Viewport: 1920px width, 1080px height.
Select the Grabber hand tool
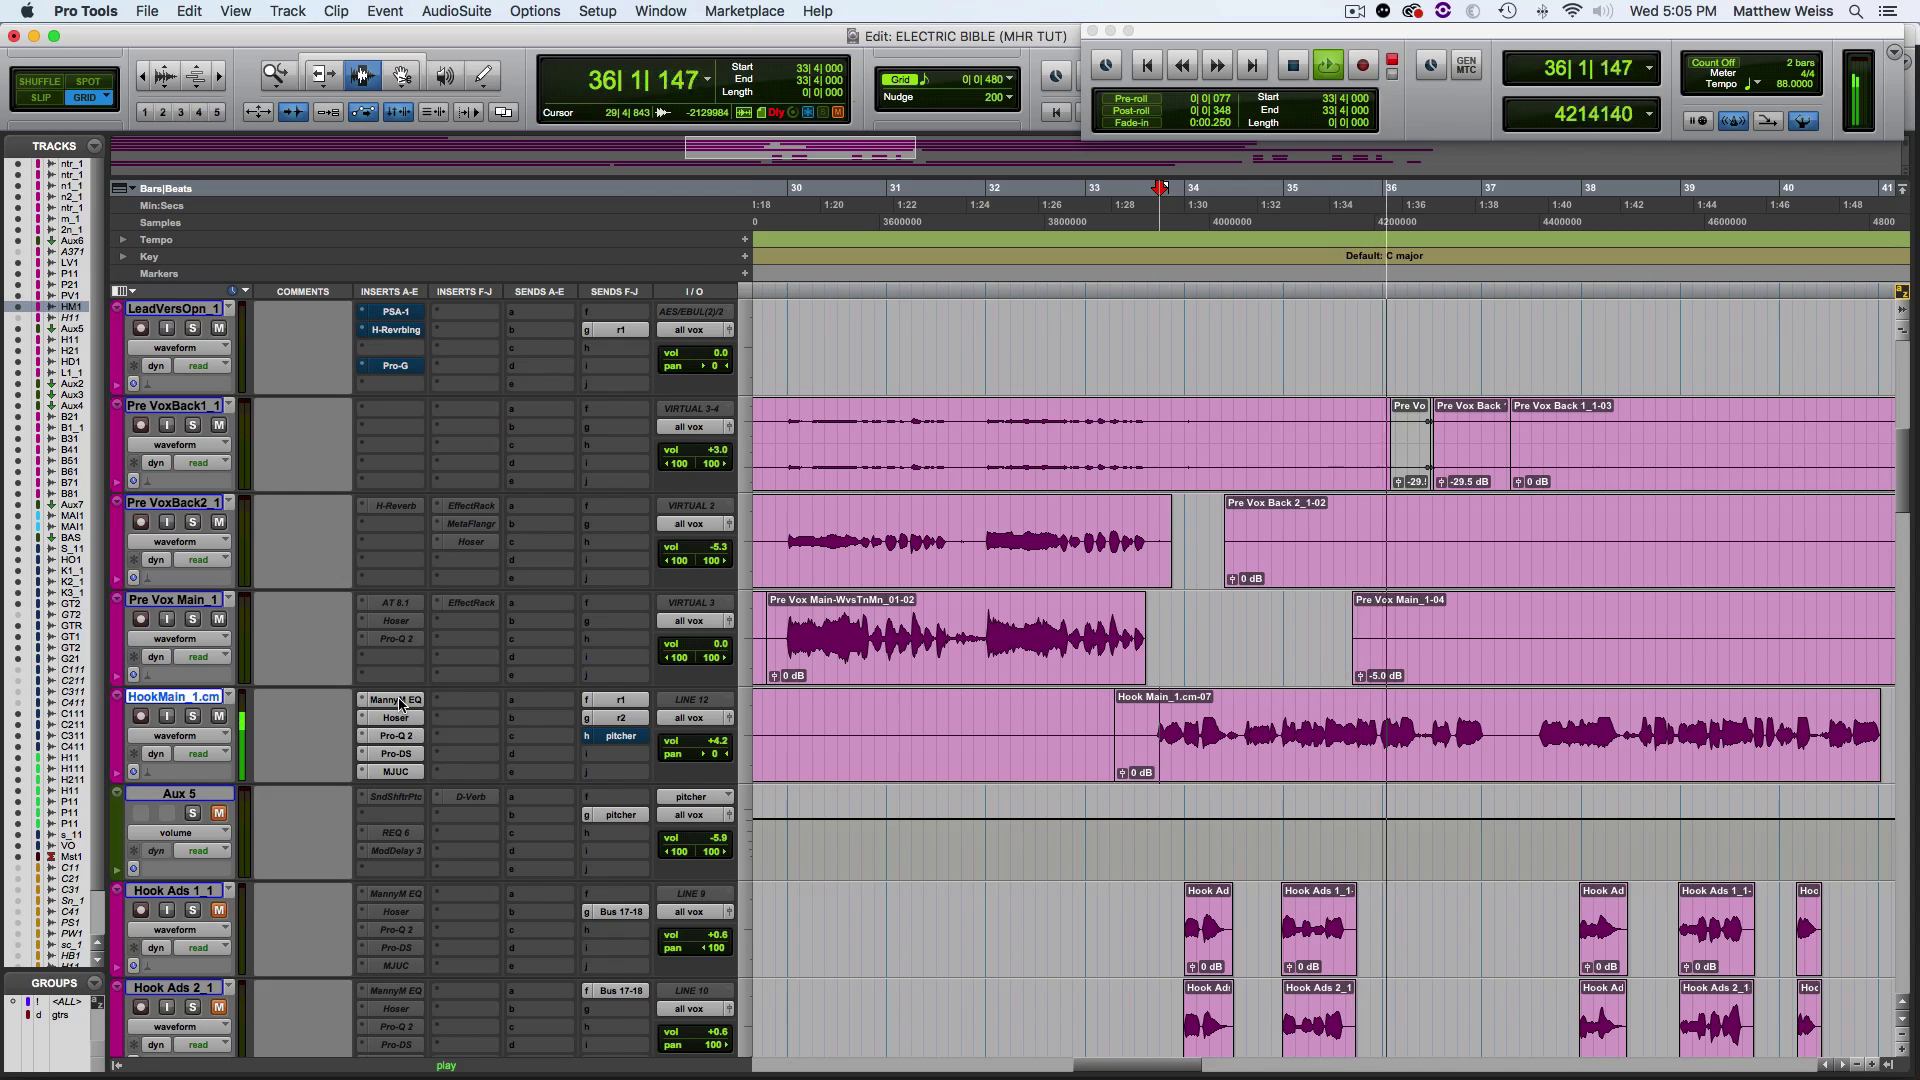pyautogui.click(x=402, y=76)
